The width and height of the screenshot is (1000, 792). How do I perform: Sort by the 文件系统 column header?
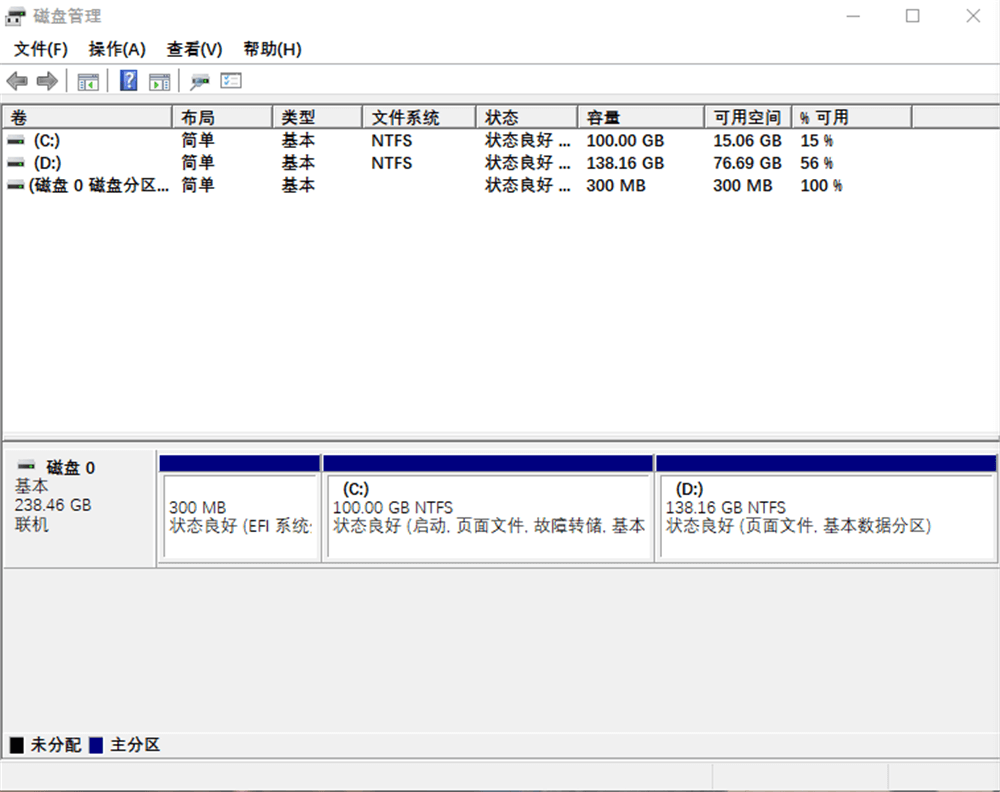pos(417,118)
